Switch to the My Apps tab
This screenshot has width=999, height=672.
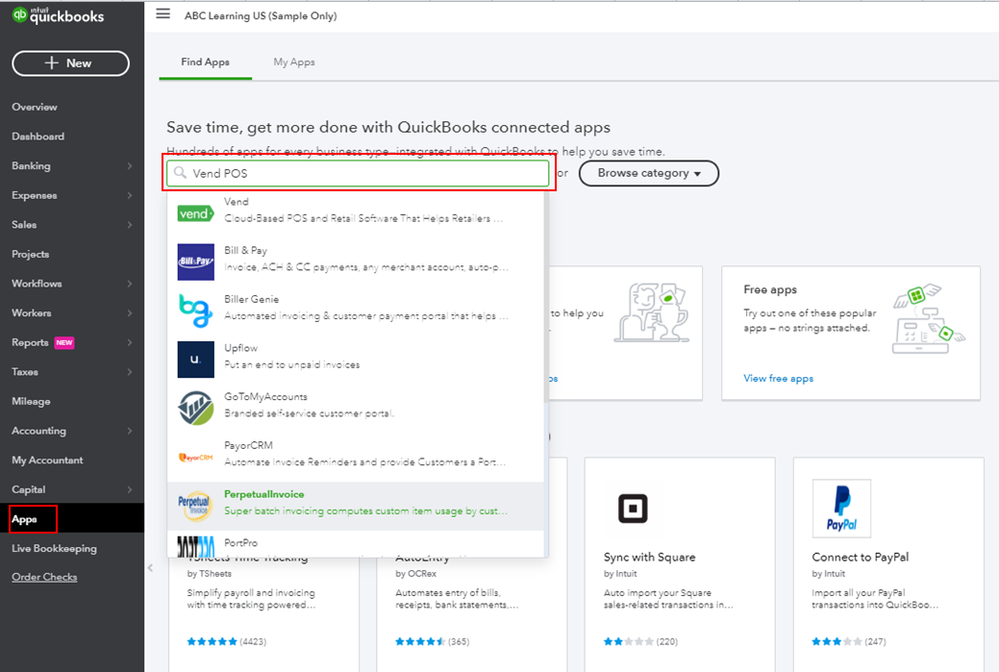(294, 62)
